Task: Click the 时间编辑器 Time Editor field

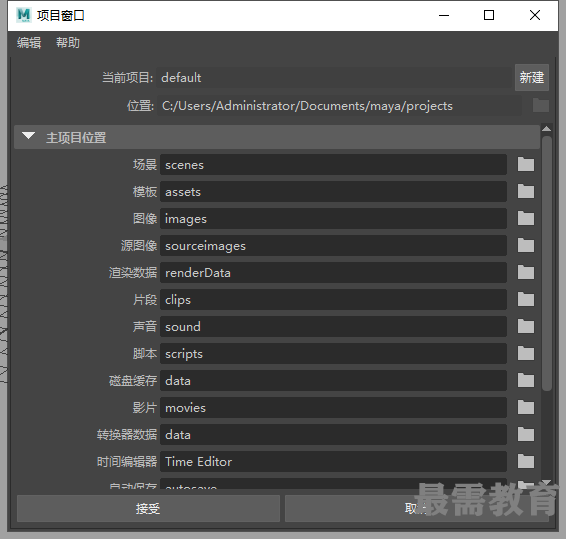Action: (334, 461)
